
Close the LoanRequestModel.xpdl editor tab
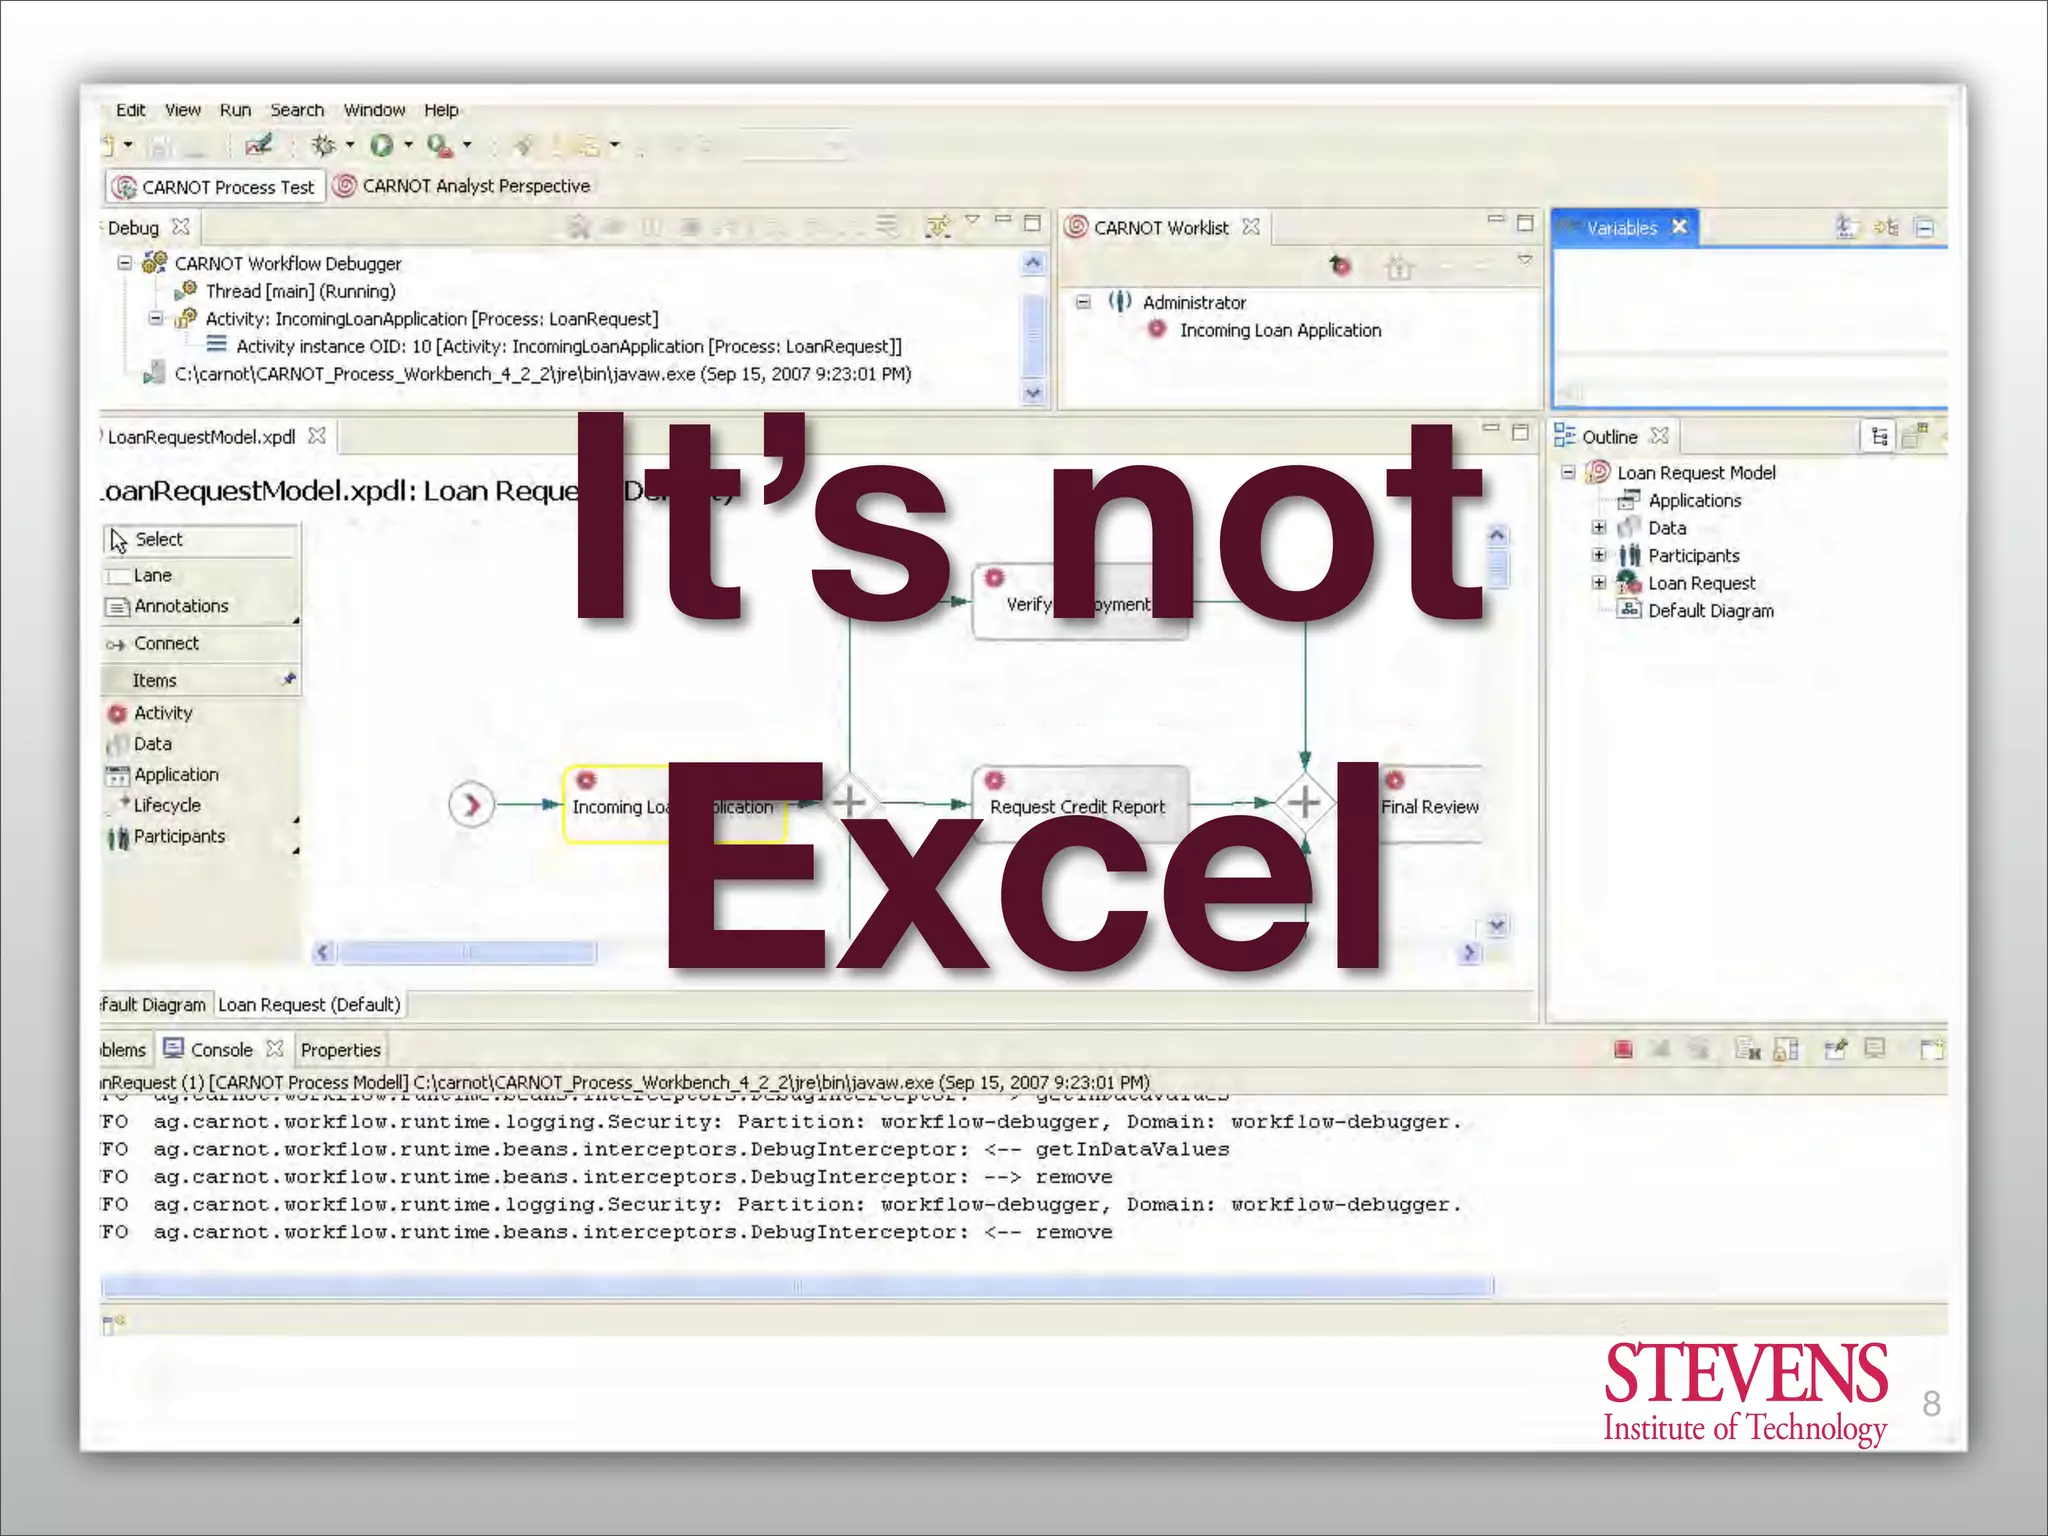point(317,436)
